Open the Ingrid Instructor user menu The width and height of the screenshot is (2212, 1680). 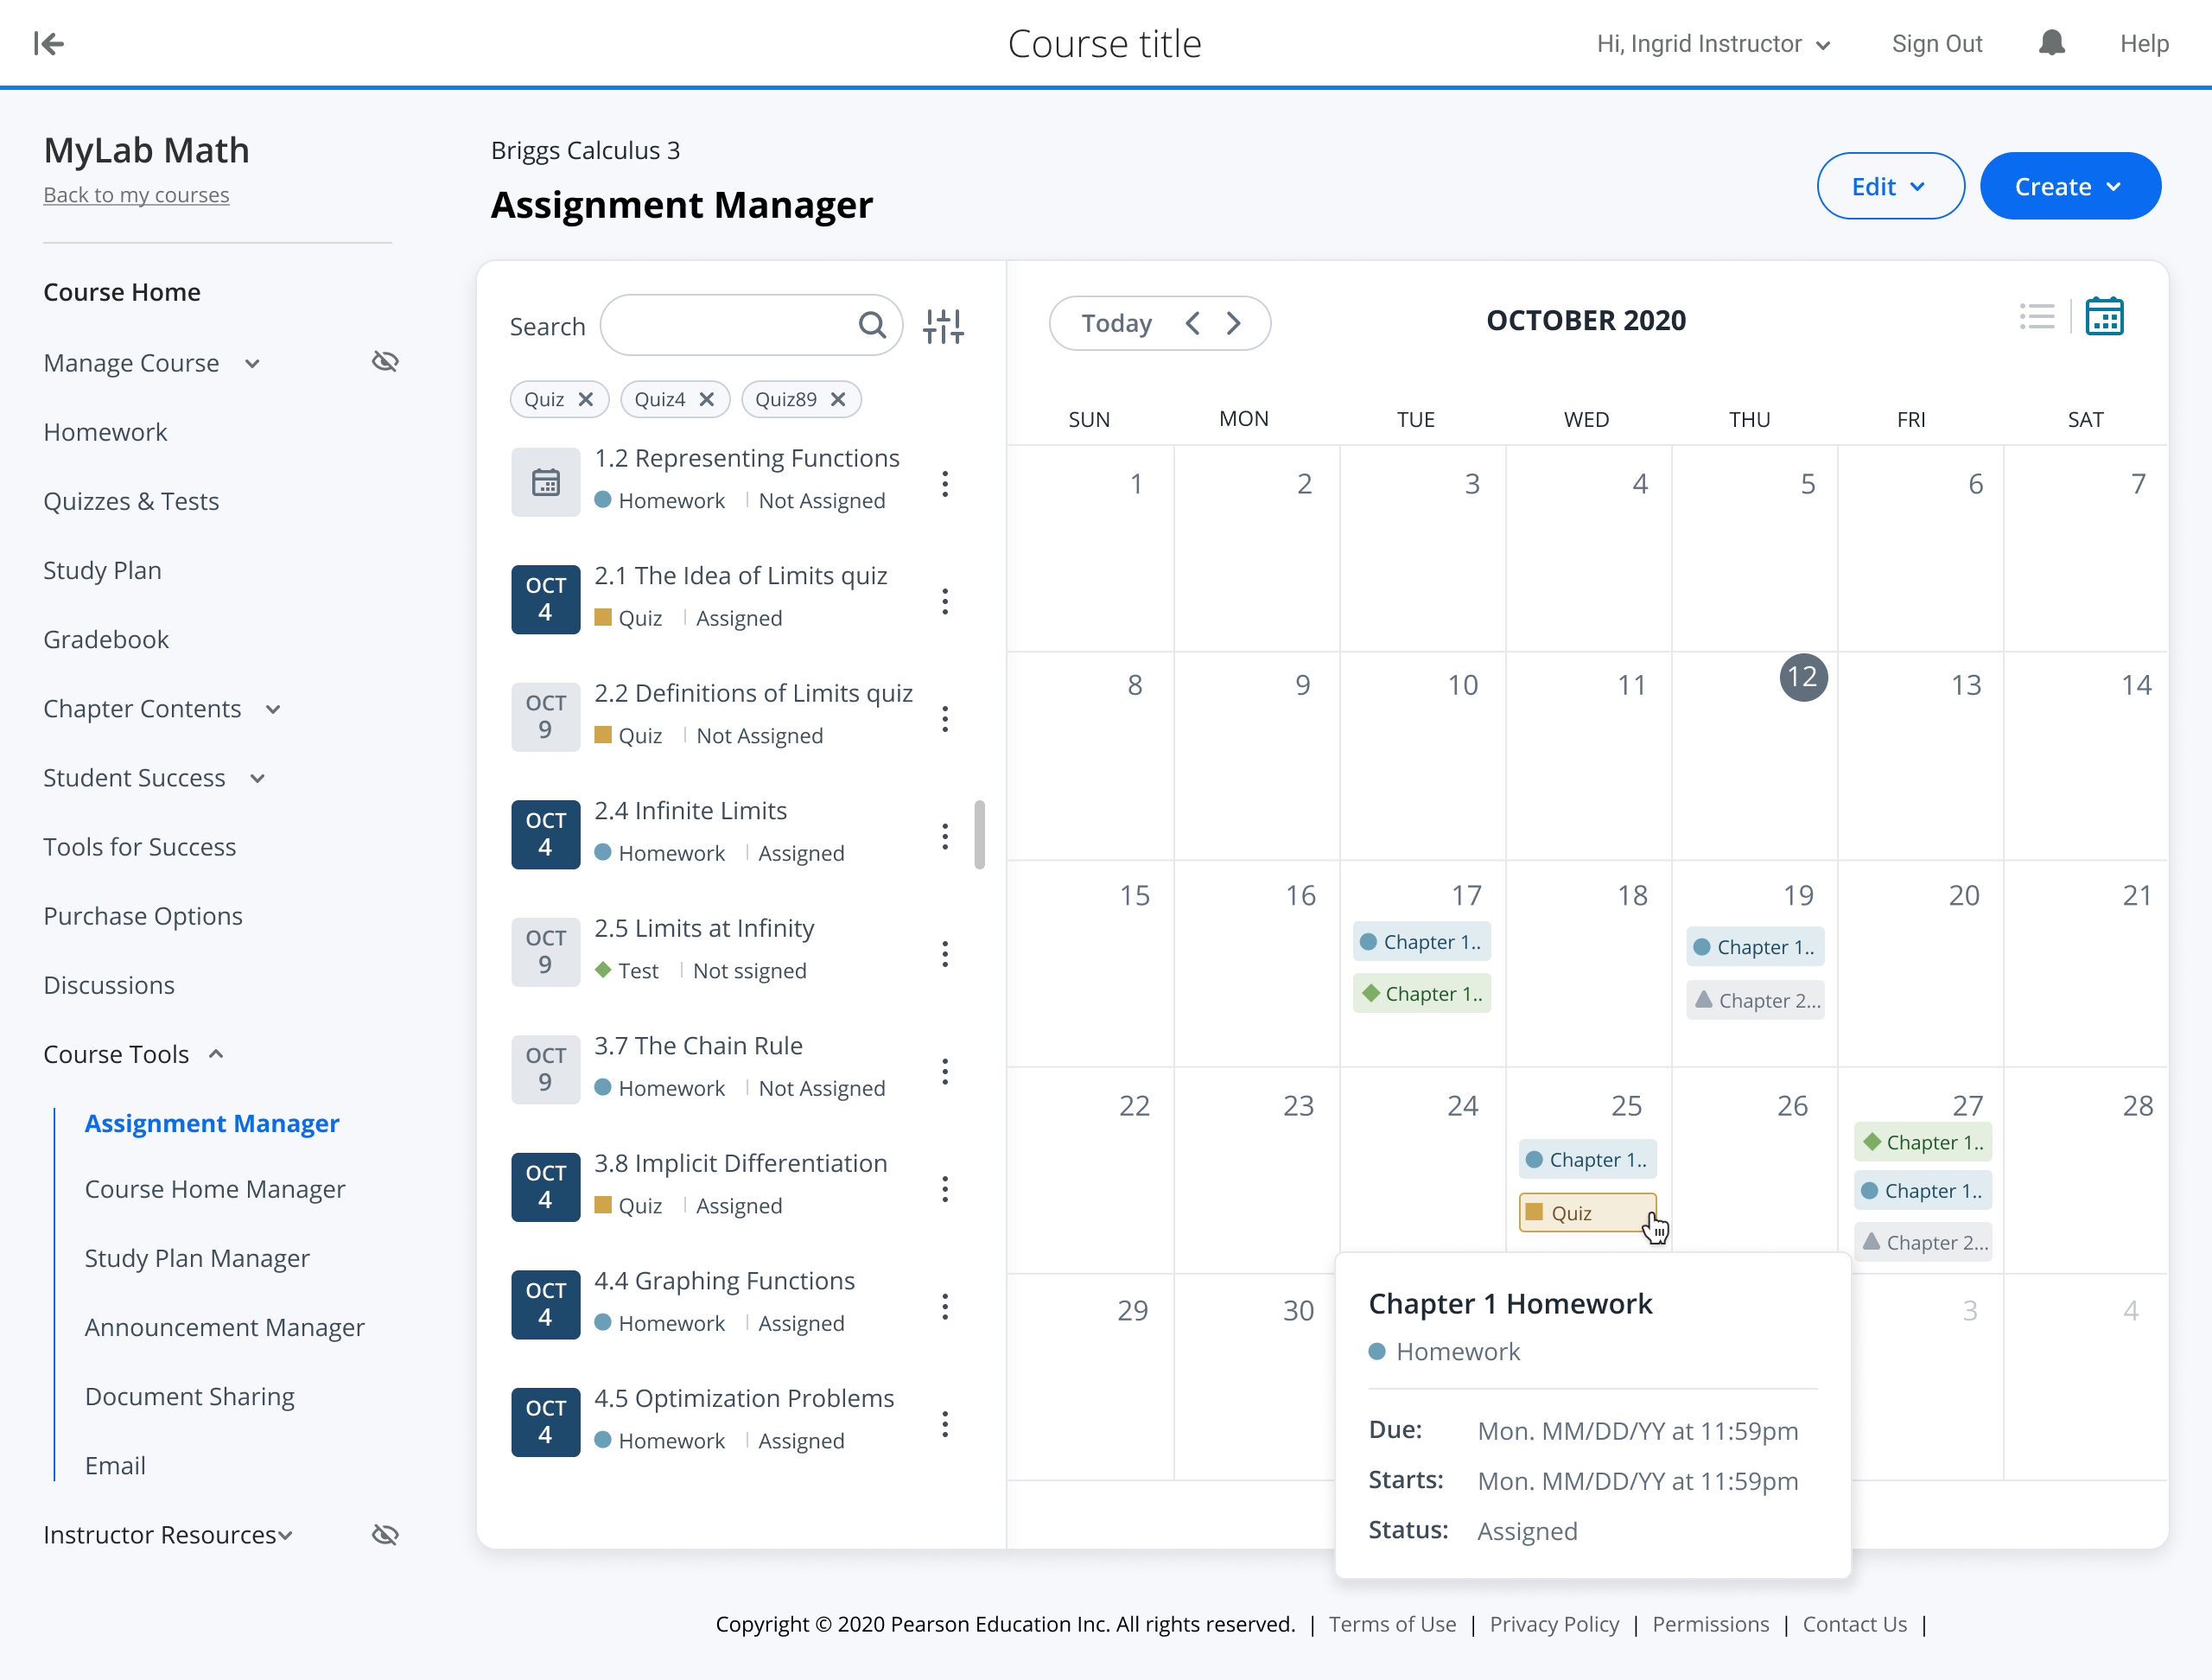[1713, 44]
